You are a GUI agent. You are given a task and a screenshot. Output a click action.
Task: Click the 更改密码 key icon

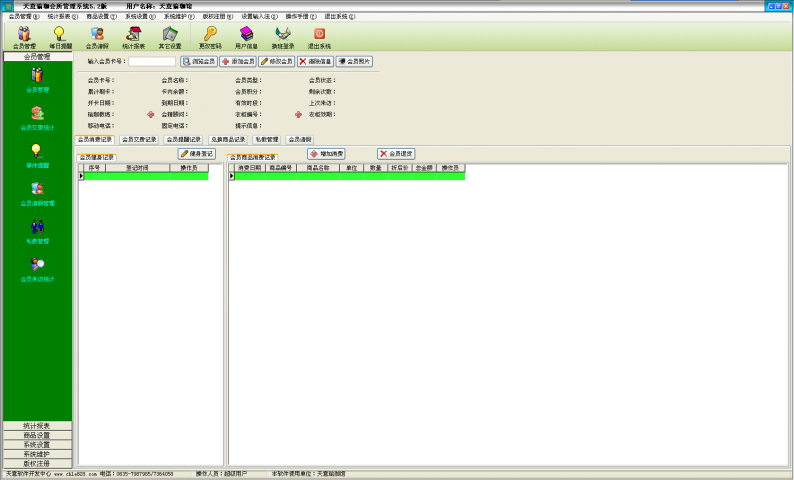tap(210, 37)
